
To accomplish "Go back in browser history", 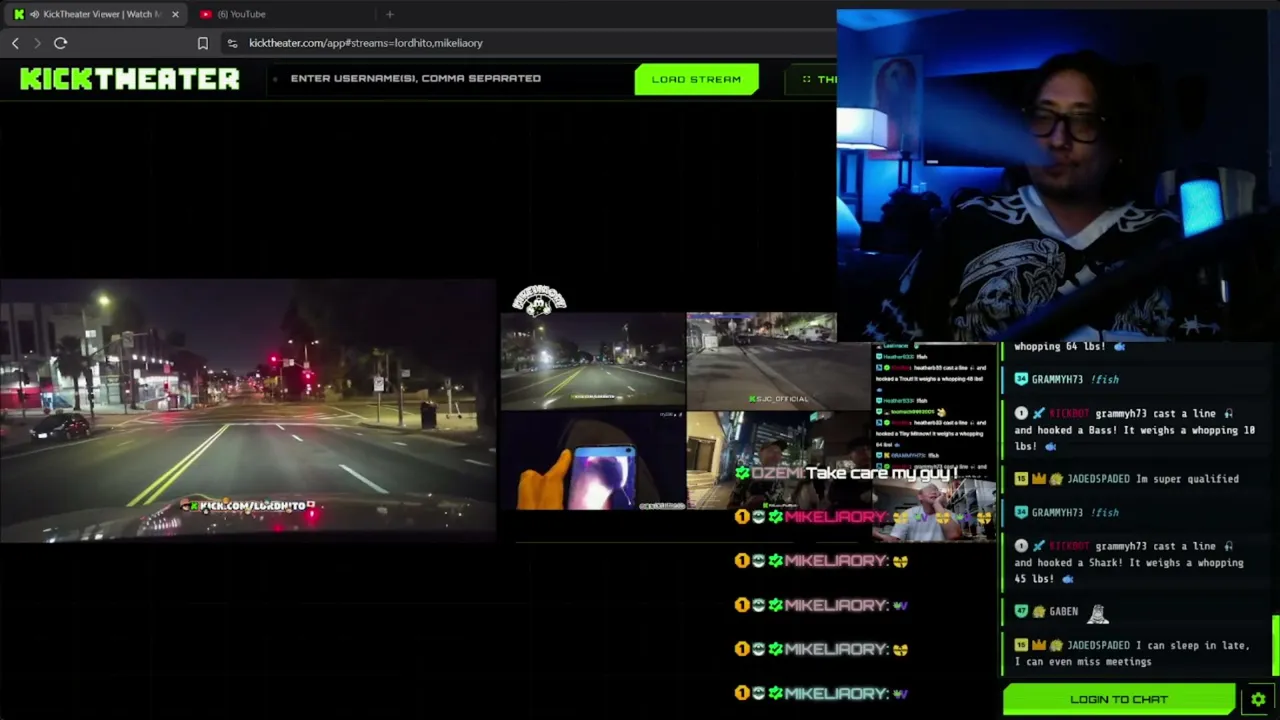I will (15, 43).
